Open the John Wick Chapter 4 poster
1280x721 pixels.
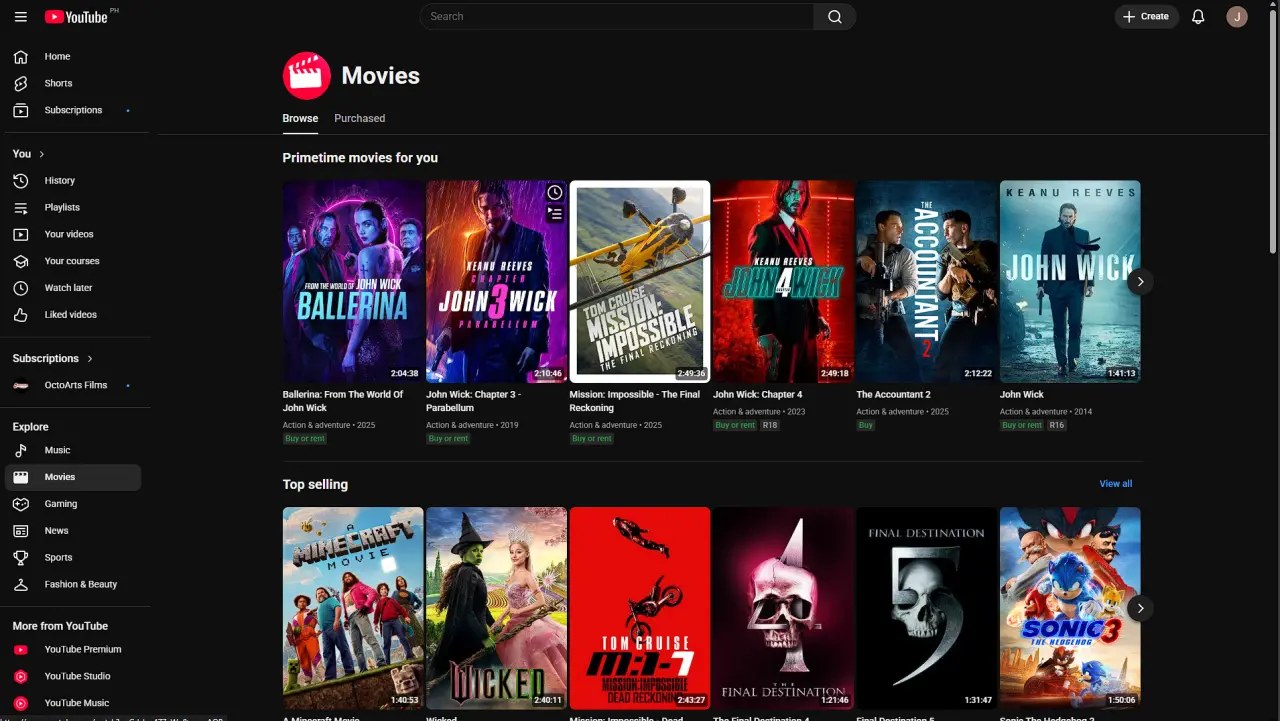click(783, 282)
